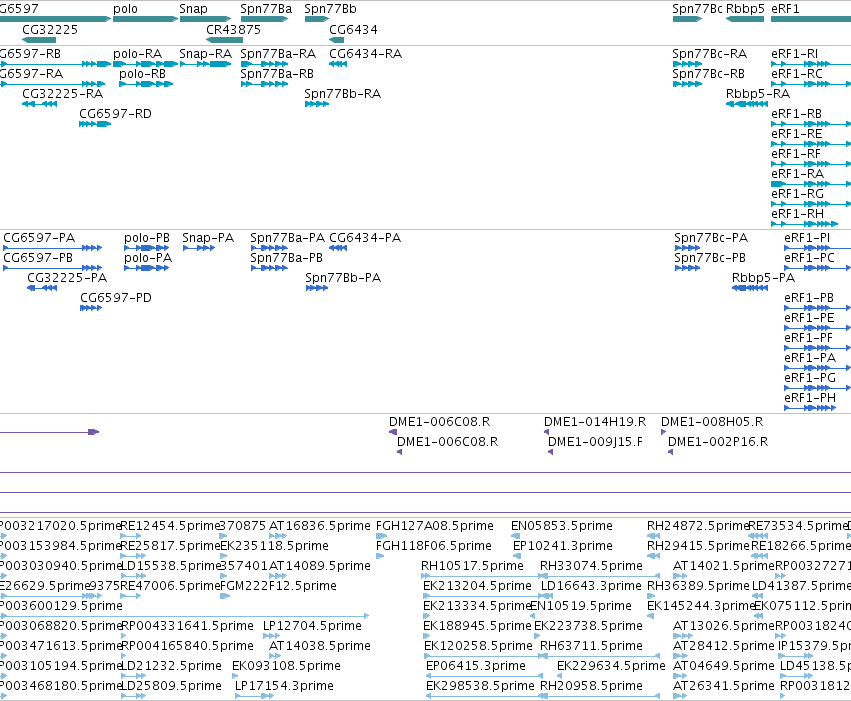Select the FGH118F06.5prime EST label
Viewport: 851px width, 701px height.
point(434,546)
